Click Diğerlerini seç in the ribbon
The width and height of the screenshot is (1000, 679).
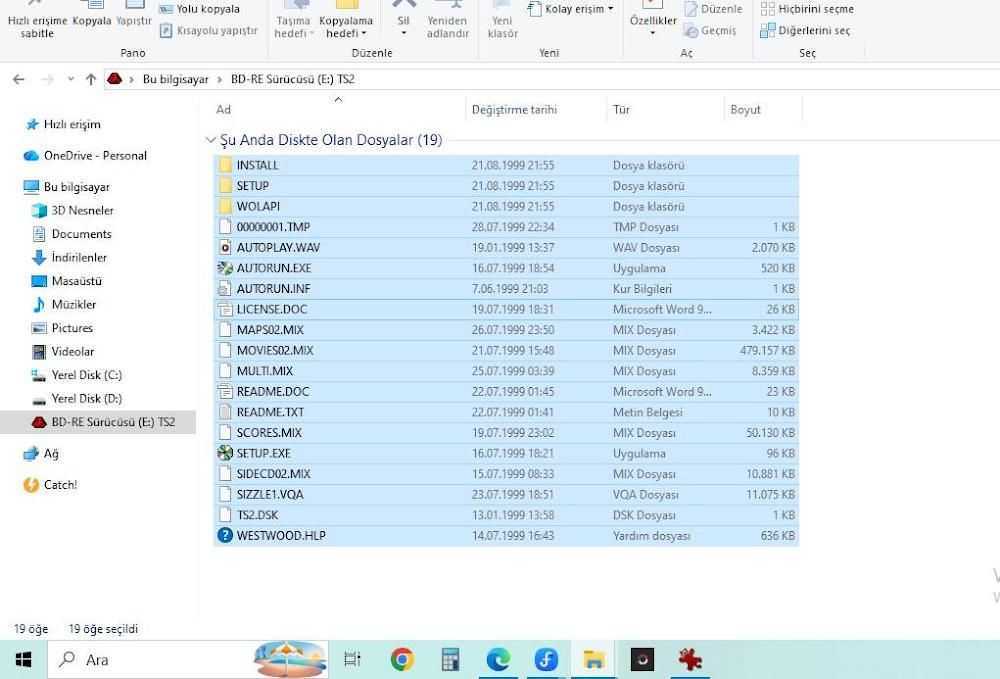pyautogui.click(x=805, y=31)
